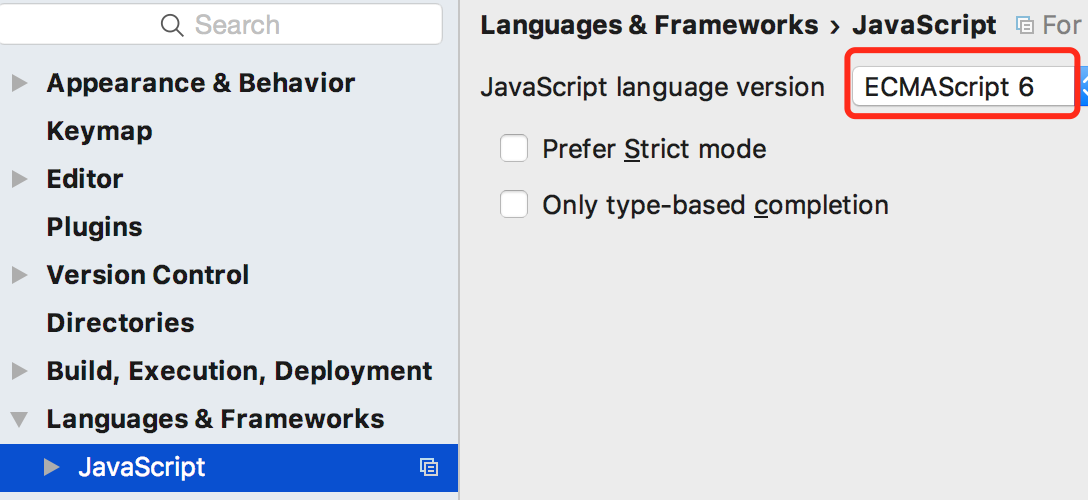Expand Appearance & Behavior section
Viewport: 1088px width, 500px height.
point(19,83)
